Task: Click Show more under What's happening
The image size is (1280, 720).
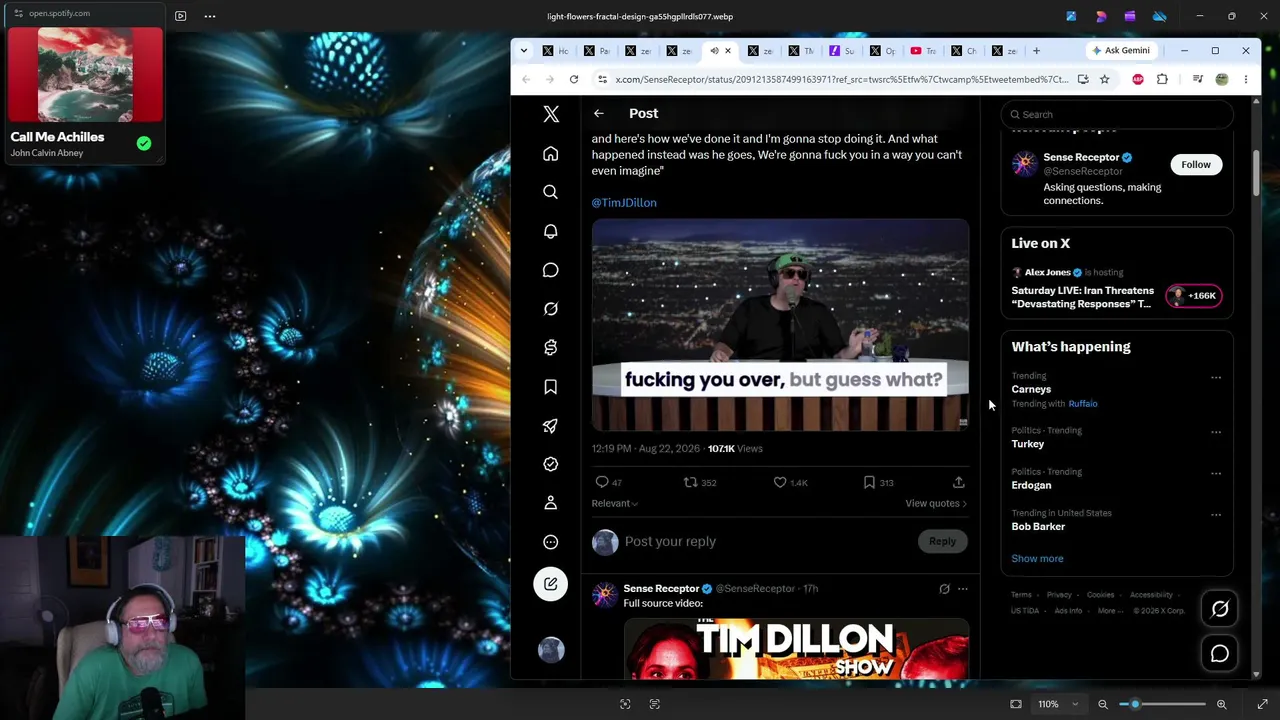Action: pyautogui.click(x=1037, y=559)
